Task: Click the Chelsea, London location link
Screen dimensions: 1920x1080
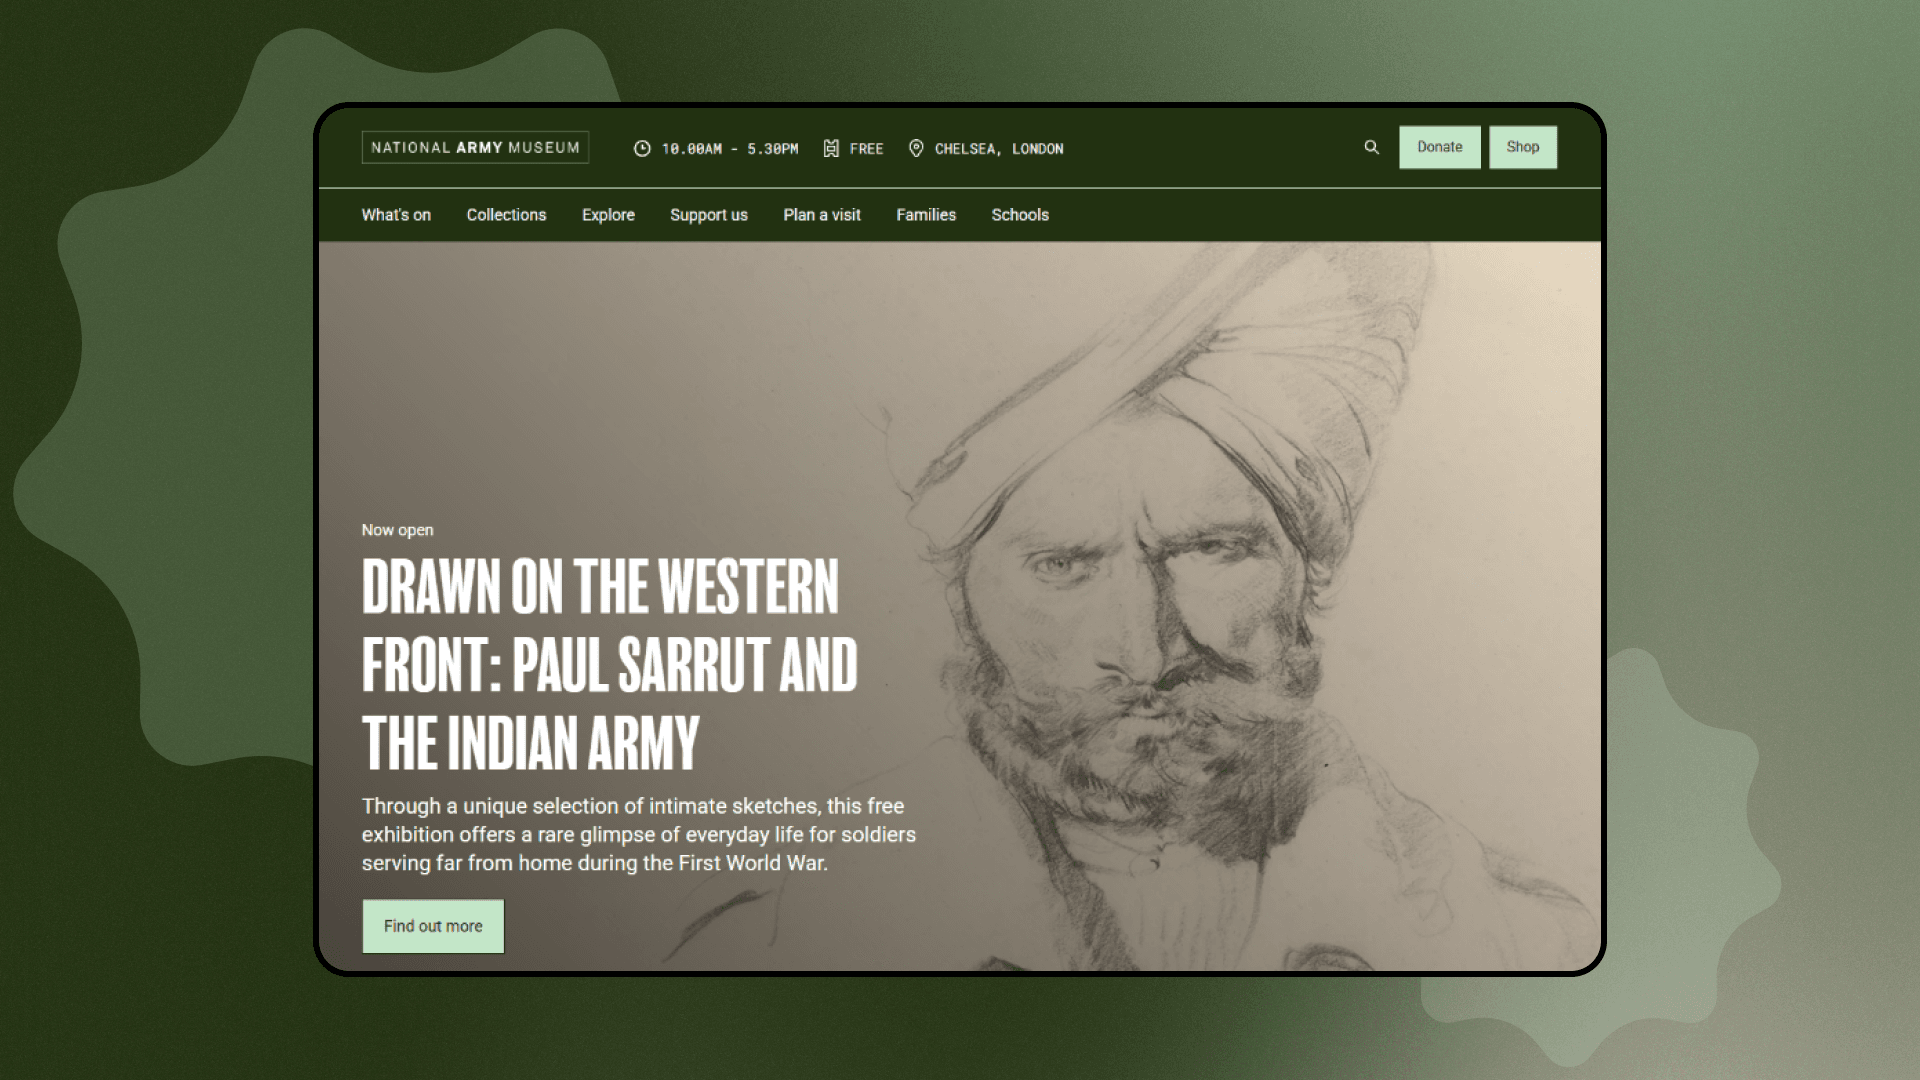Action: tap(999, 149)
